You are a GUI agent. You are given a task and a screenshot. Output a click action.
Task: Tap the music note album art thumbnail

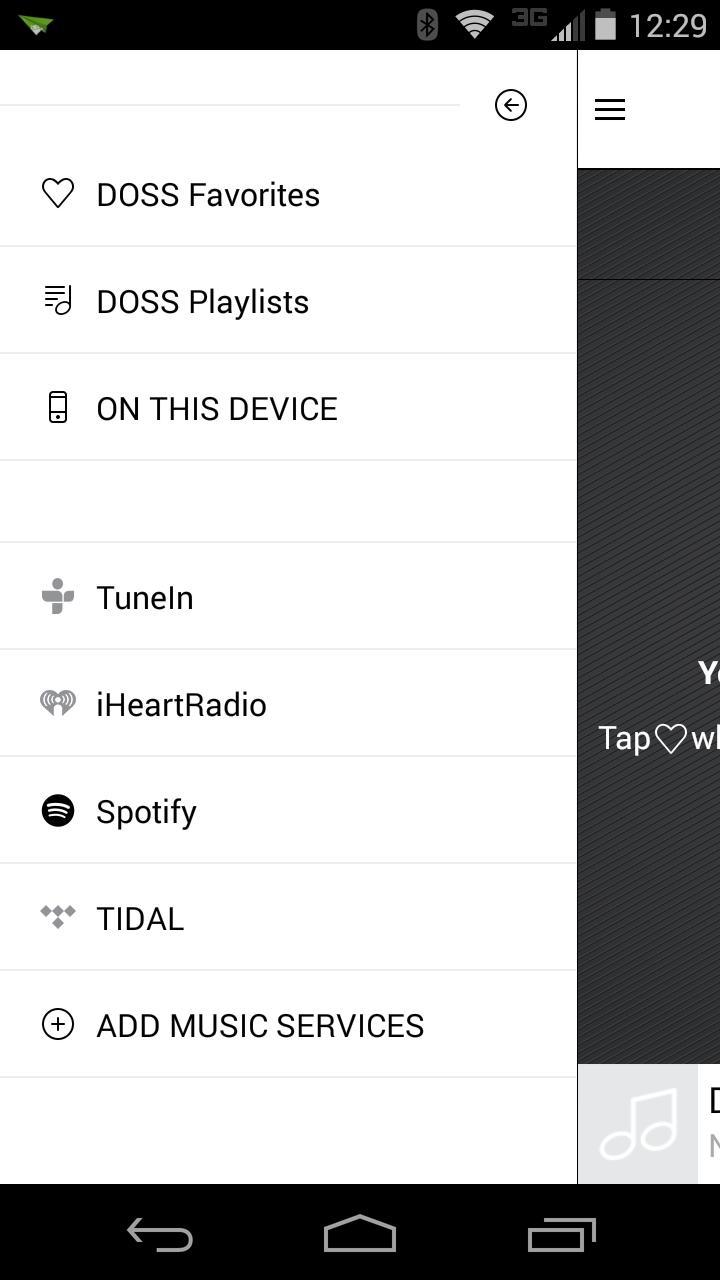(638, 1124)
